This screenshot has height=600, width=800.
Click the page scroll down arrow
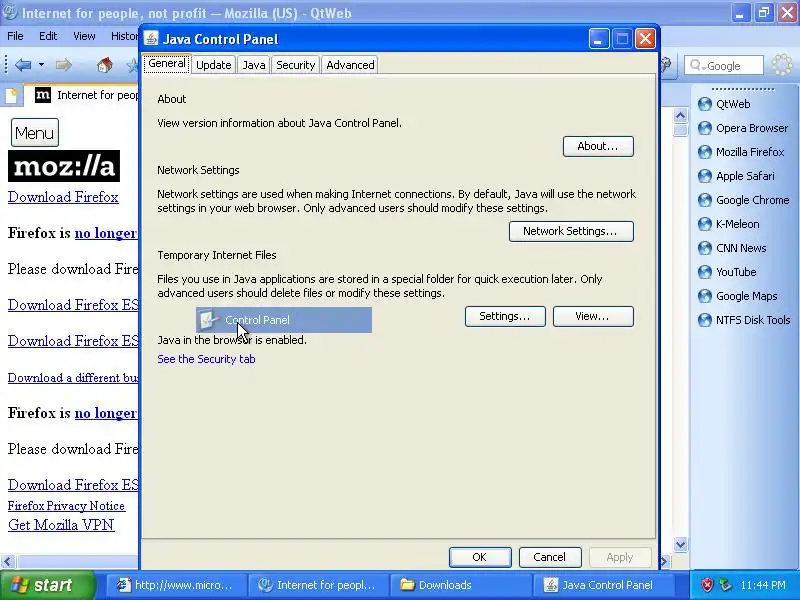coord(680,544)
